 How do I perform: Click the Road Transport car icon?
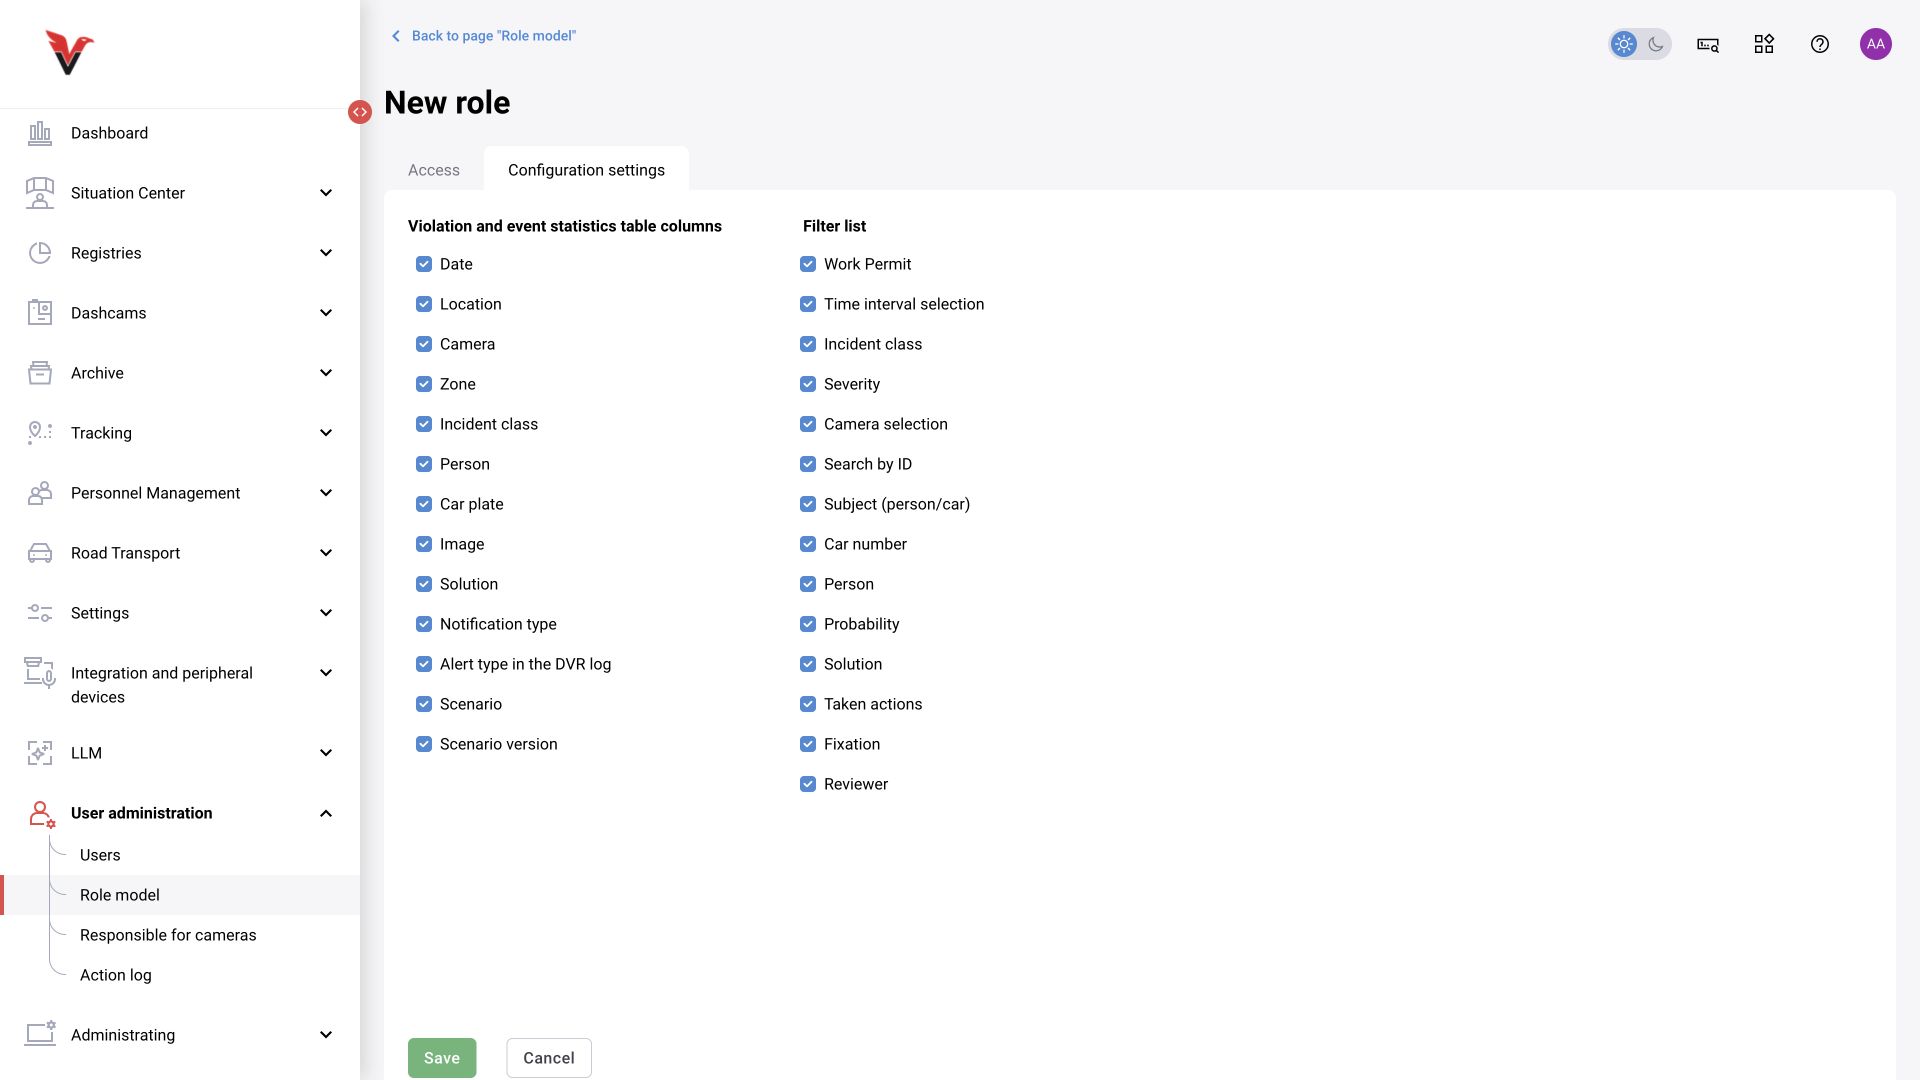[40, 553]
